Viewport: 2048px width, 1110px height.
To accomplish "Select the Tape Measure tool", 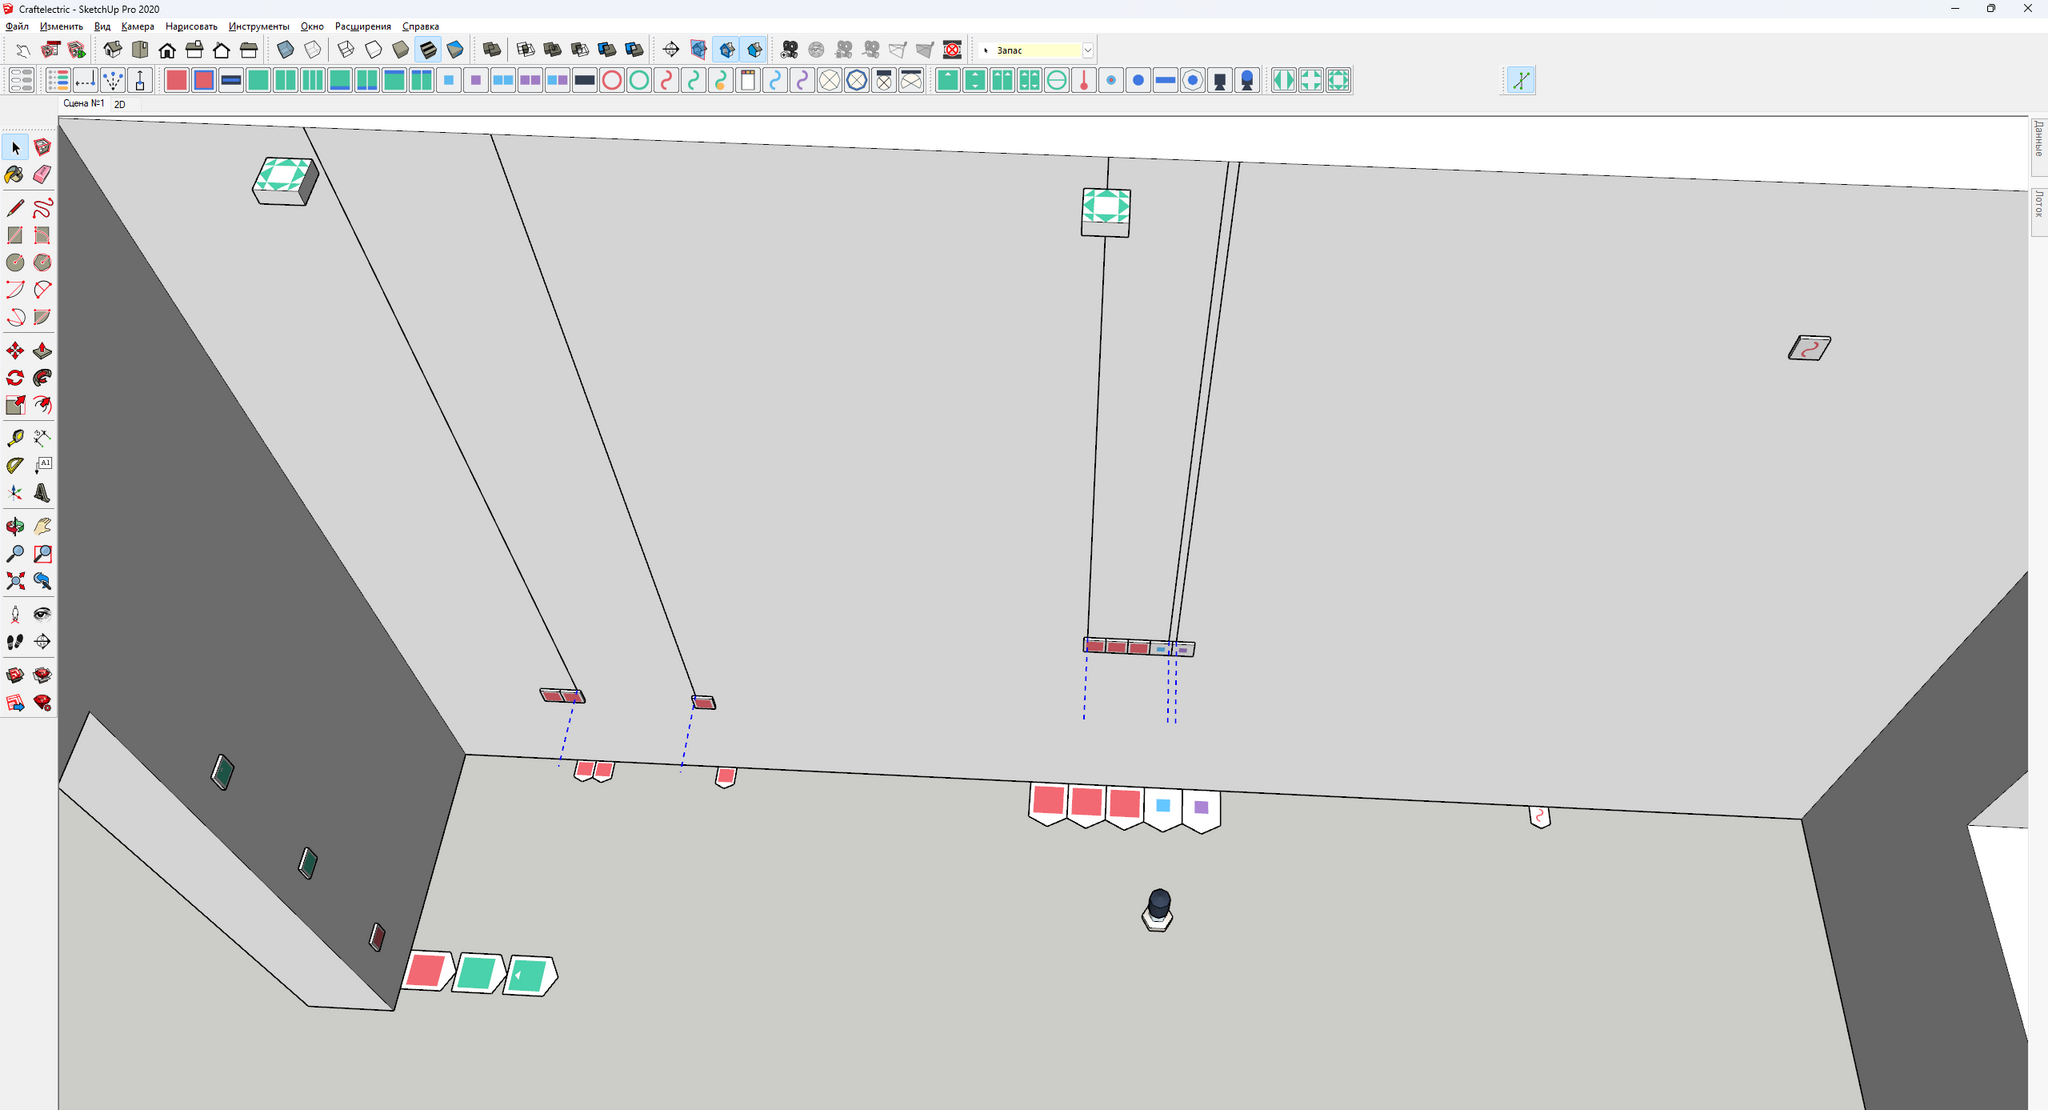I will [x=15, y=438].
